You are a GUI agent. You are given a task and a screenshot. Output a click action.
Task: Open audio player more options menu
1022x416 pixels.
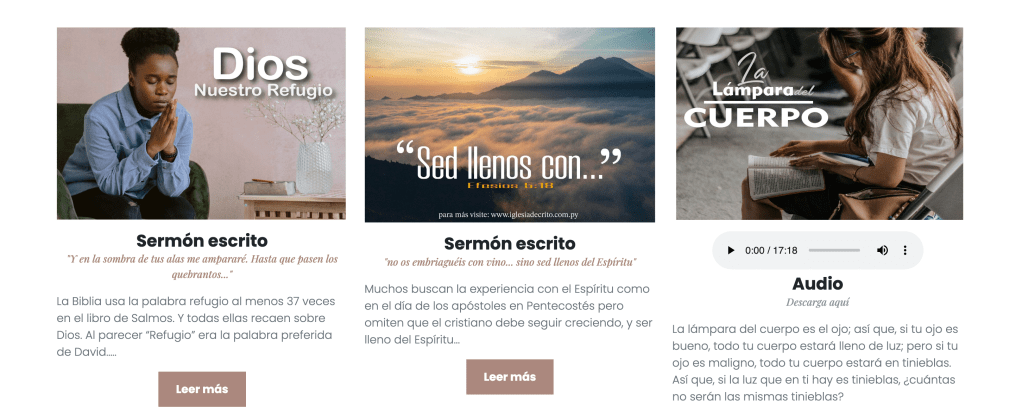(905, 250)
